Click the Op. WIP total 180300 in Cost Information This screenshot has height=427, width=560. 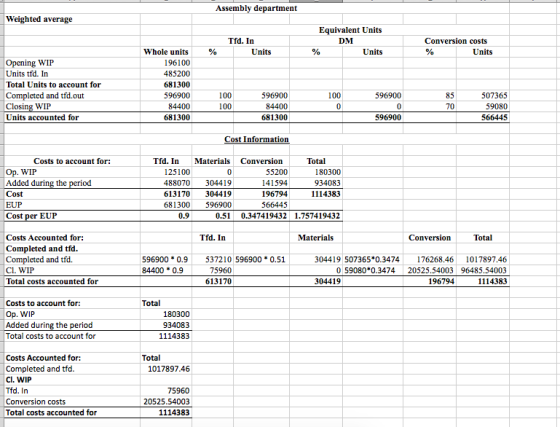[328, 172]
